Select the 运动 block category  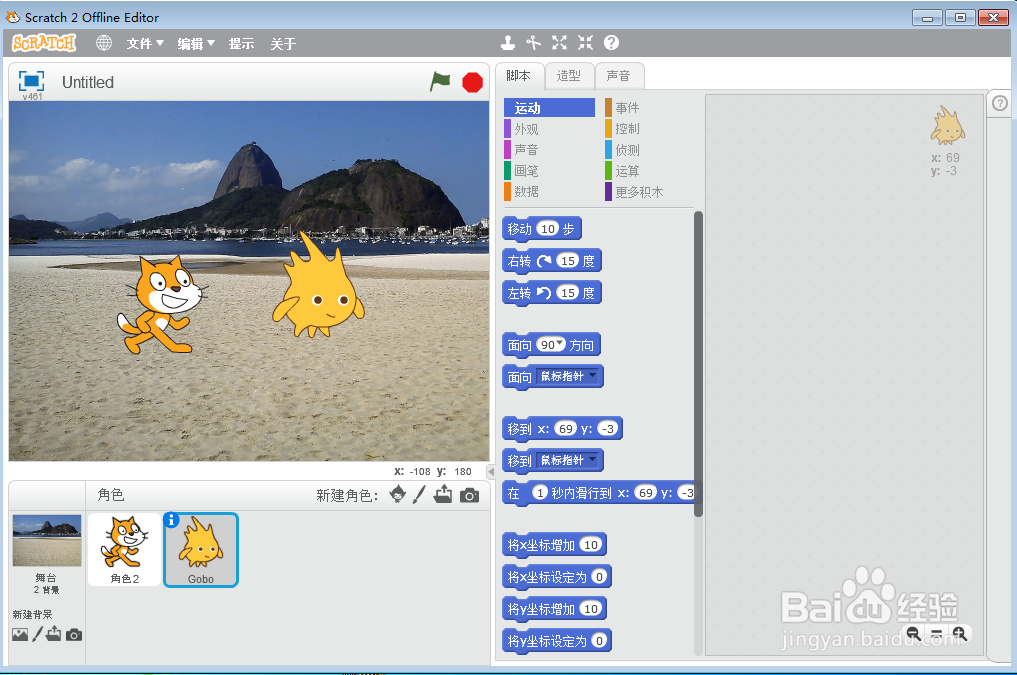549,108
